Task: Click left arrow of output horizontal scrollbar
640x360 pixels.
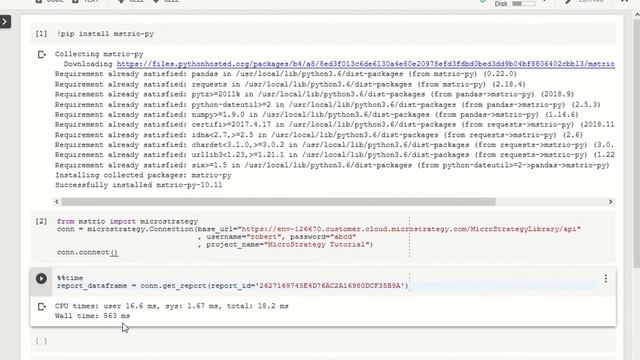Action: pos(57,202)
